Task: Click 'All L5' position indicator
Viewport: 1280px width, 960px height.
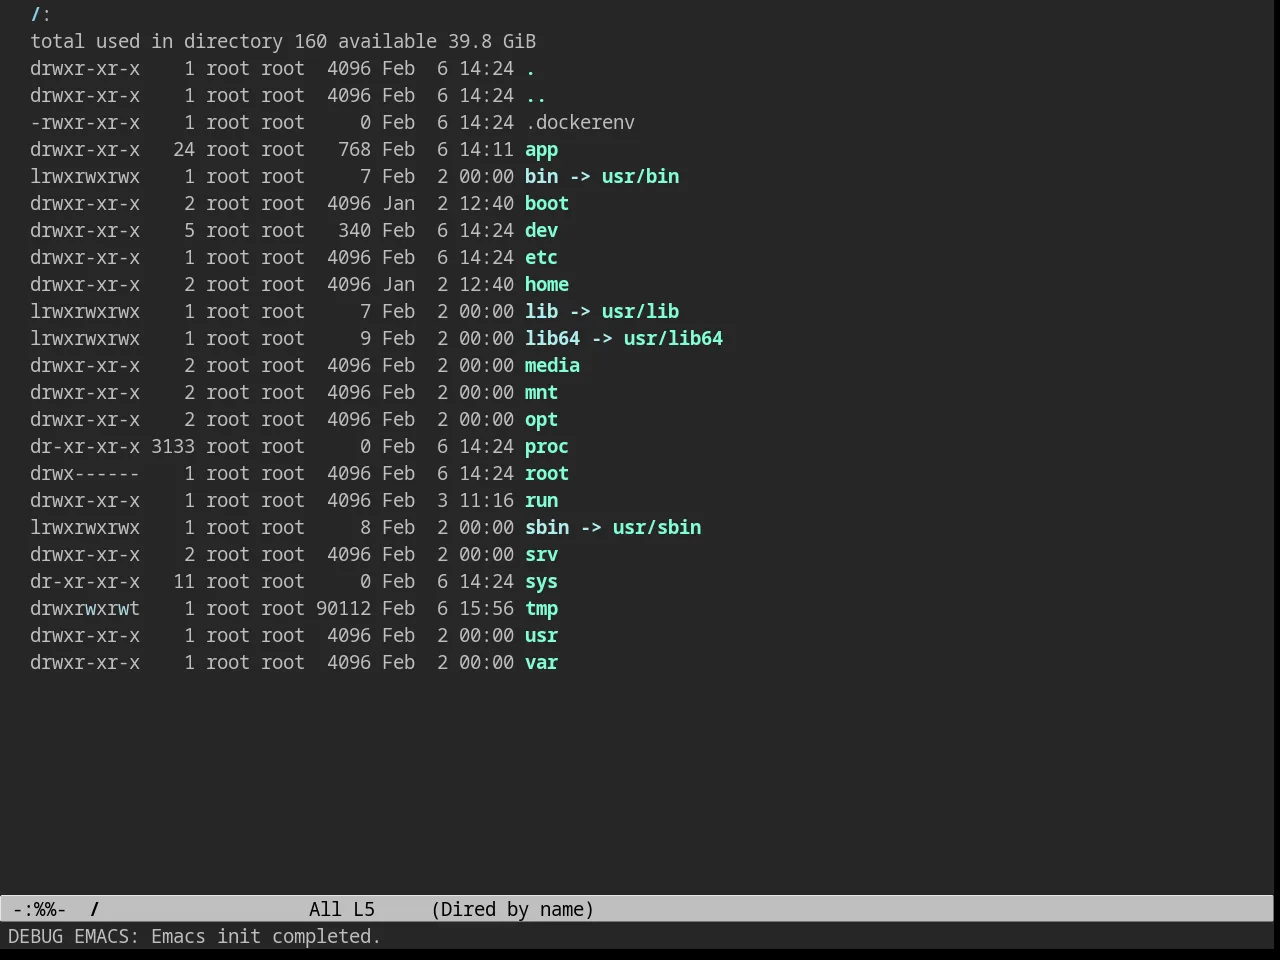Action: pyautogui.click(x=342, y=909)
